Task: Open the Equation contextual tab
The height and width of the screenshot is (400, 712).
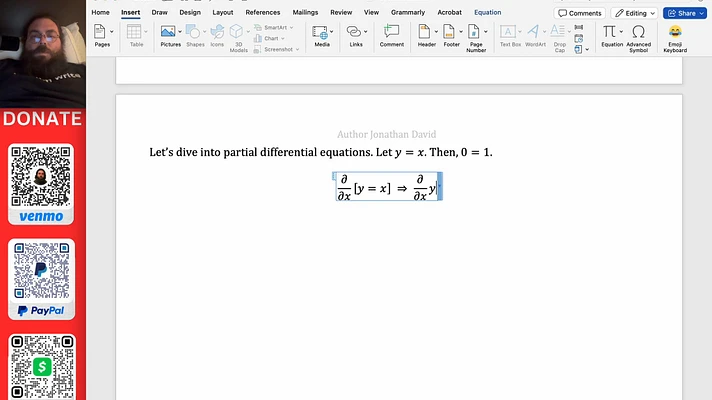Action: (488, 13)
